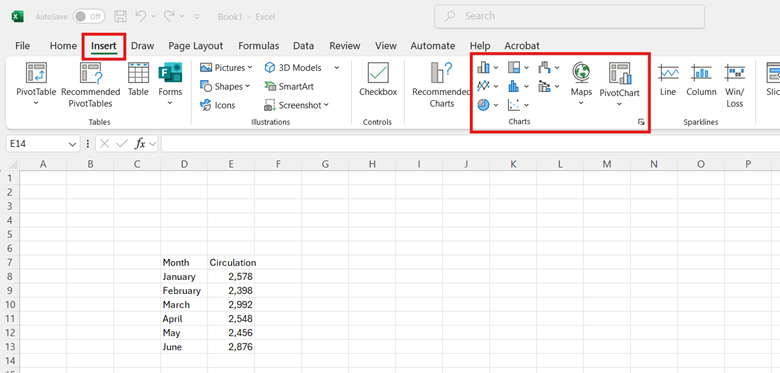Click the Maps globe icon

point(581,73)
